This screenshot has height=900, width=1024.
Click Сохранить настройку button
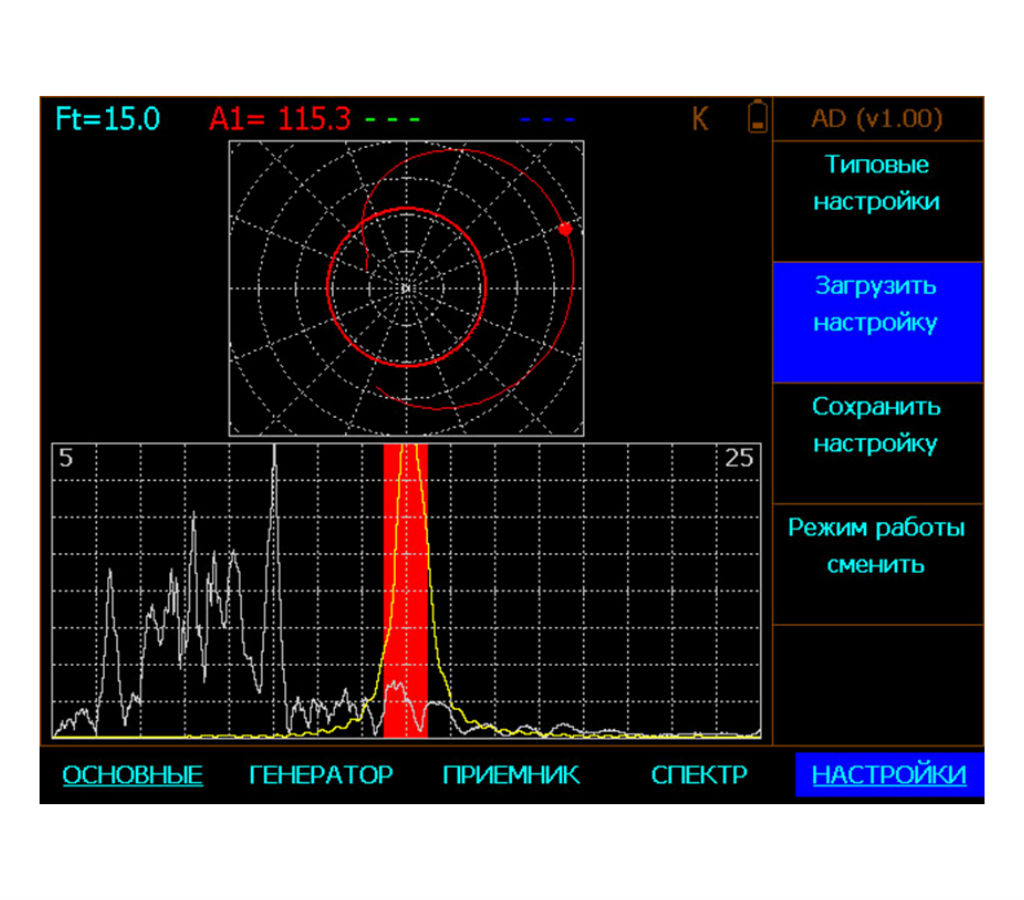coord(877,443)
